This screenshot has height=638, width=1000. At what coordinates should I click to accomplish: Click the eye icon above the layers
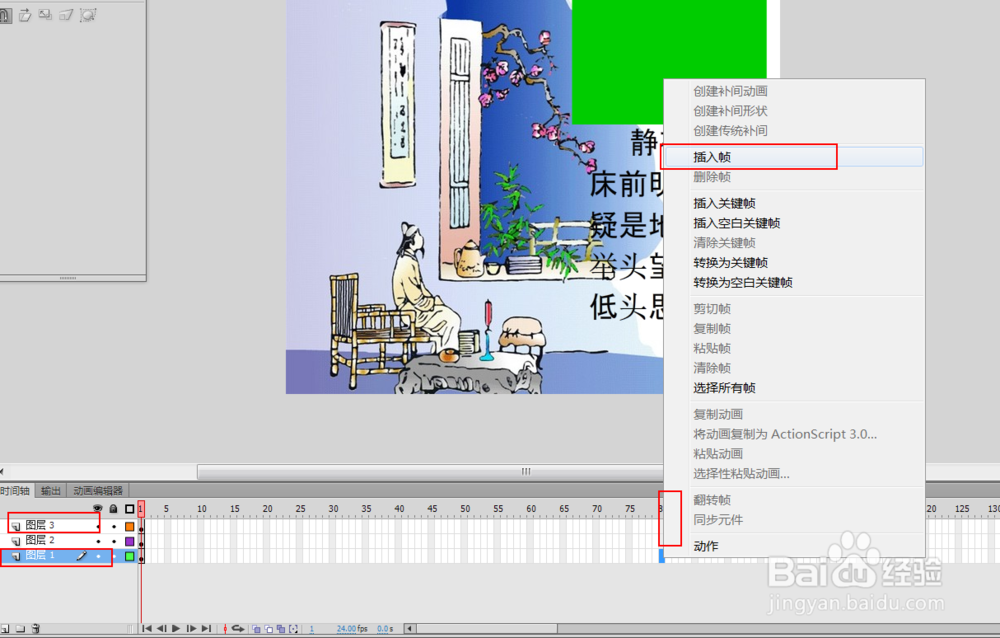click(x=98, y=508)
